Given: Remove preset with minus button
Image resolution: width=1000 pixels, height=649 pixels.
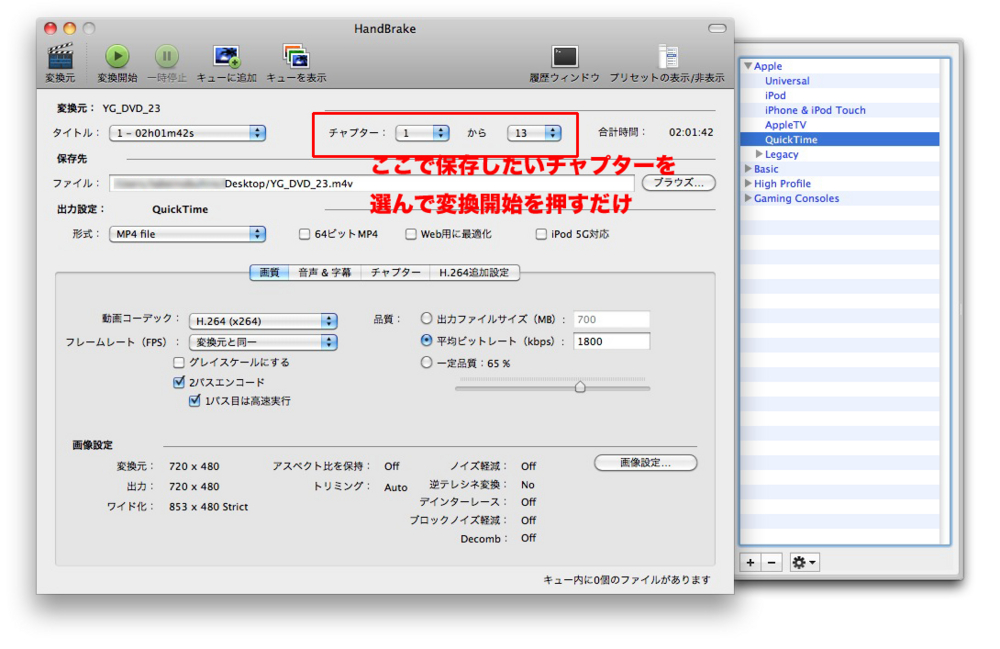Looking at the screenshot, I should coord(772,562).
